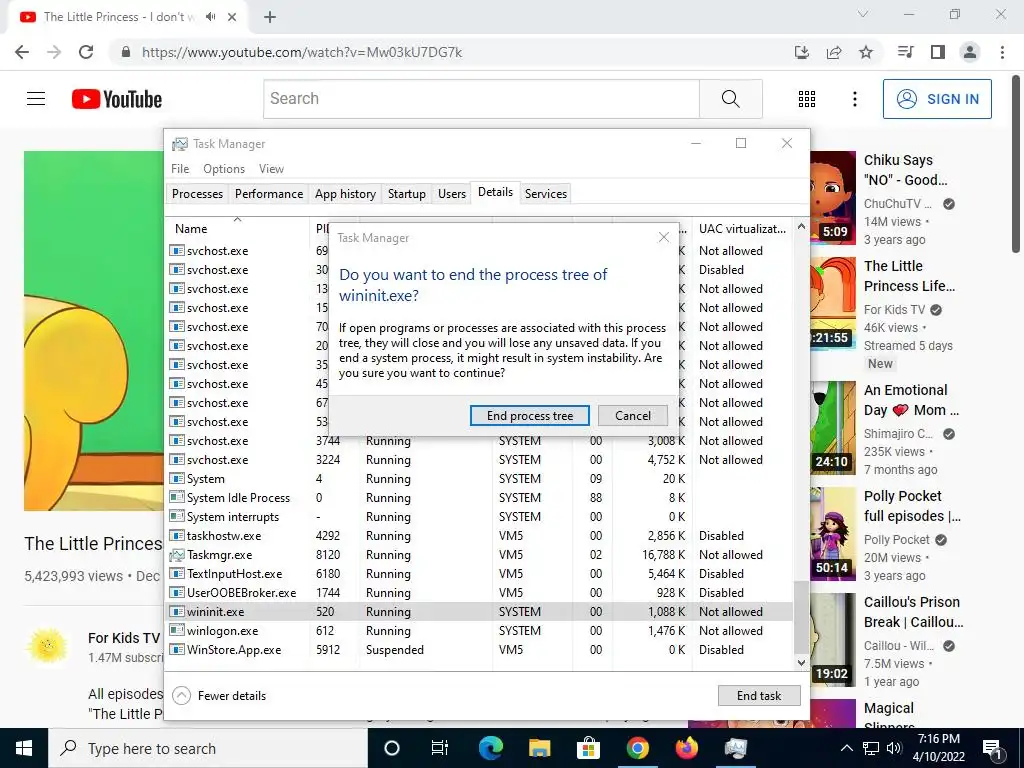This screenshot has height=768, width=1024.
Task: Open the Users tab
Action: [x=451, y=194]
